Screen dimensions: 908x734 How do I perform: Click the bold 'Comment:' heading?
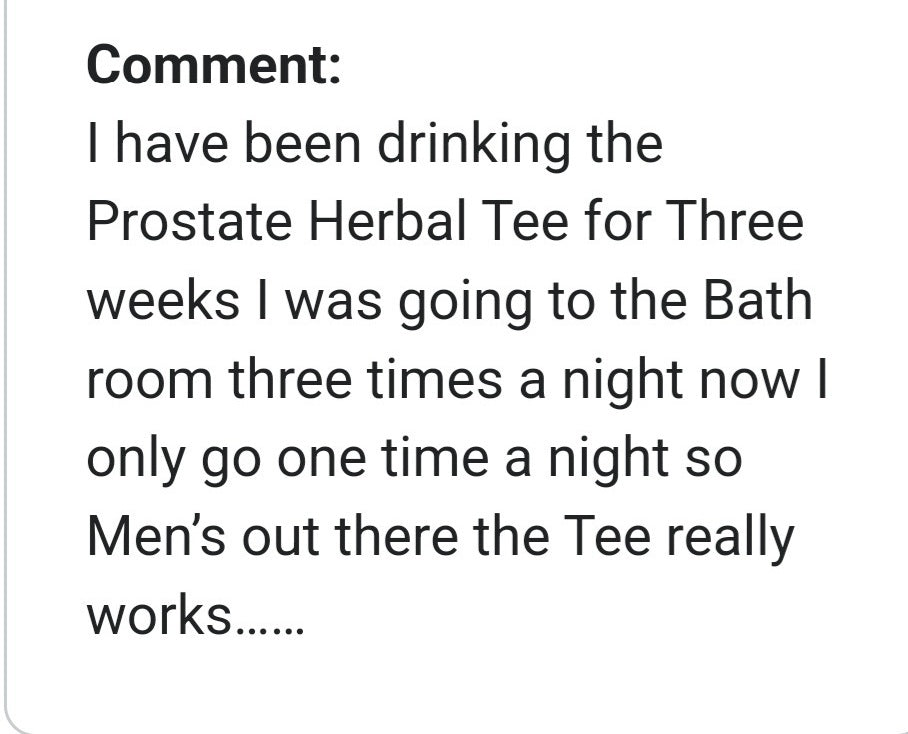point(214,67)
